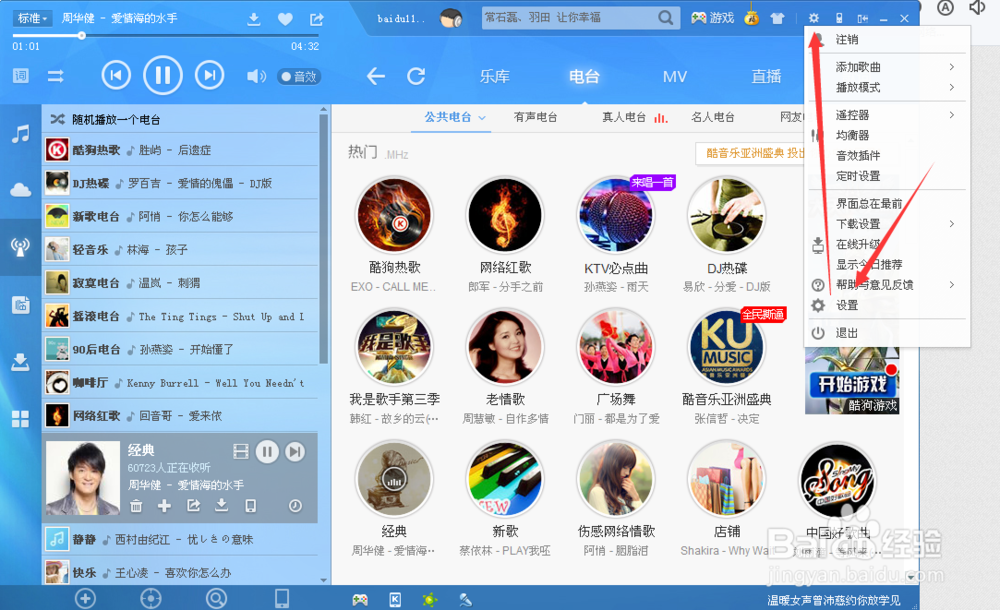Click the add circle icon in bottom bar

coord(85,599)
